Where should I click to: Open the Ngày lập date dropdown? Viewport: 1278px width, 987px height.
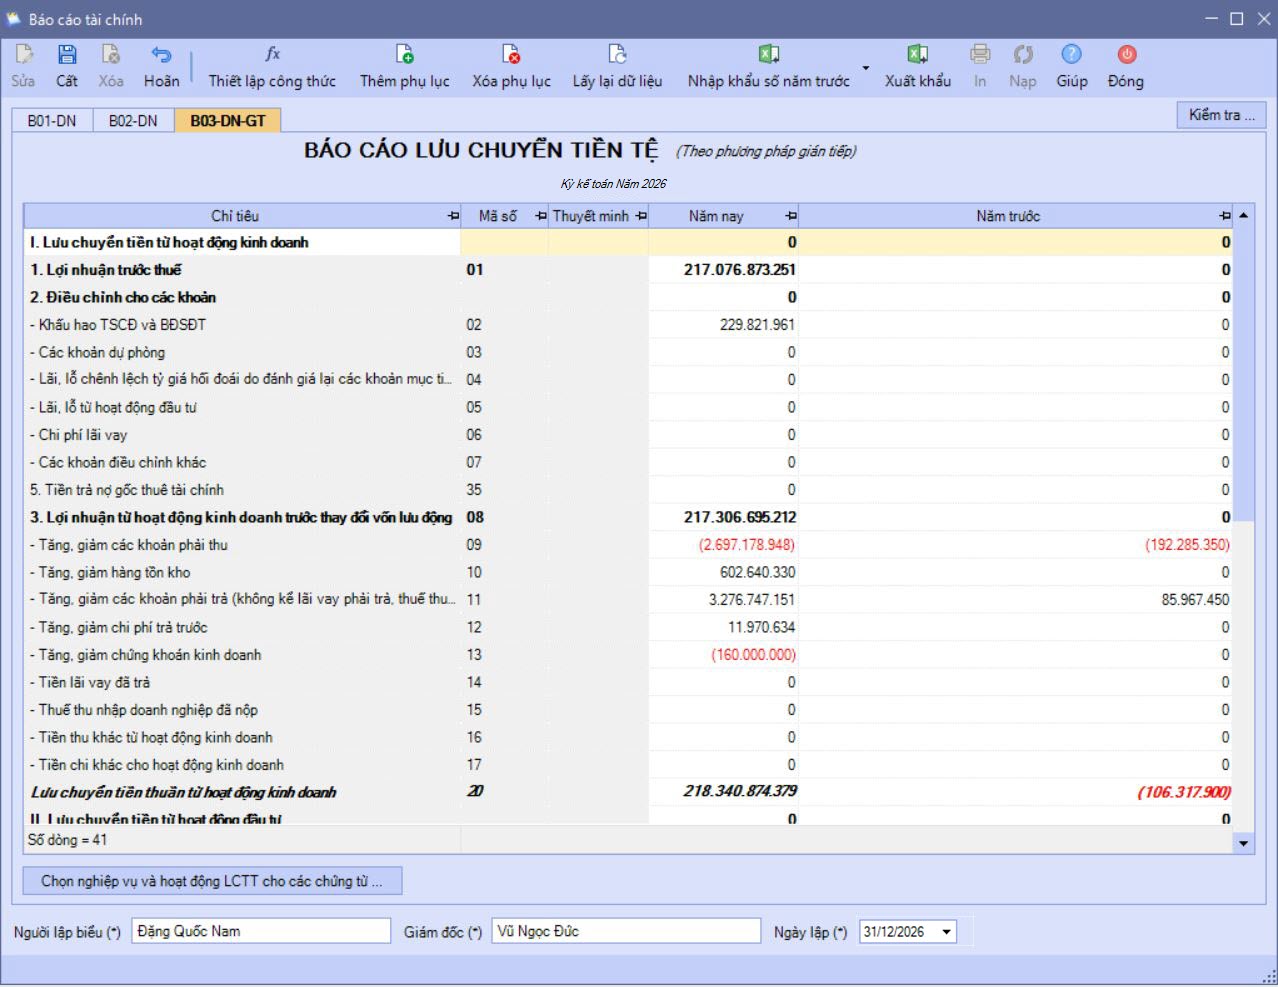tap(946, 932)
